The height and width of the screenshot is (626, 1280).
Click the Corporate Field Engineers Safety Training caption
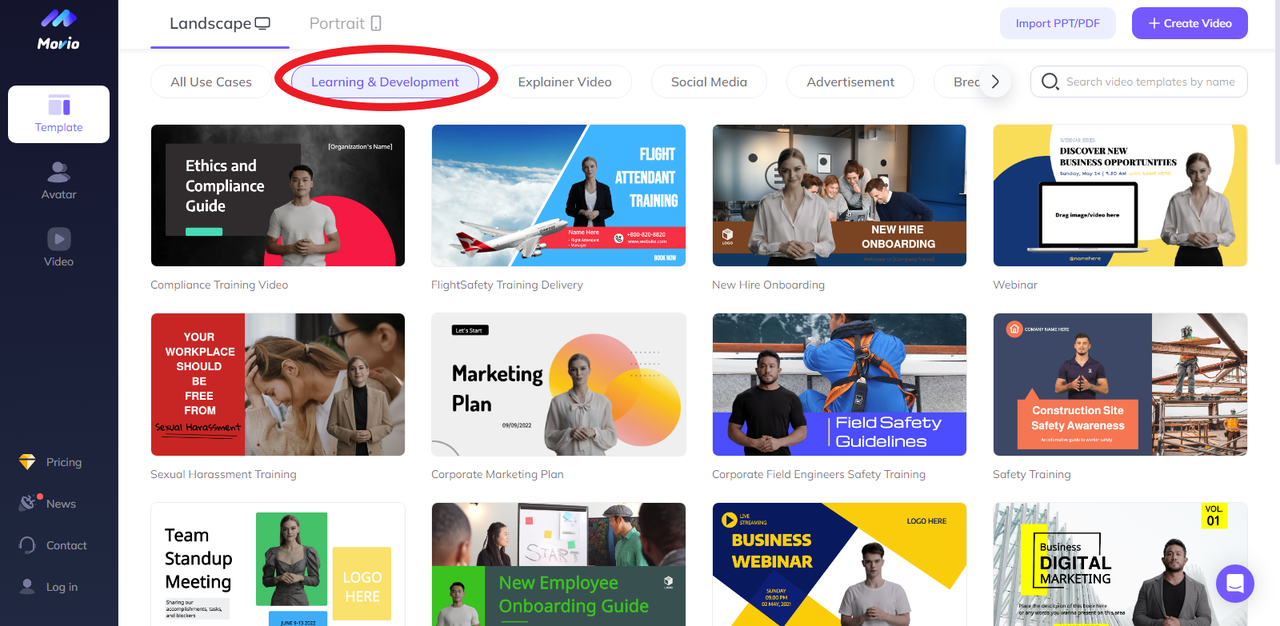[819, 474]
